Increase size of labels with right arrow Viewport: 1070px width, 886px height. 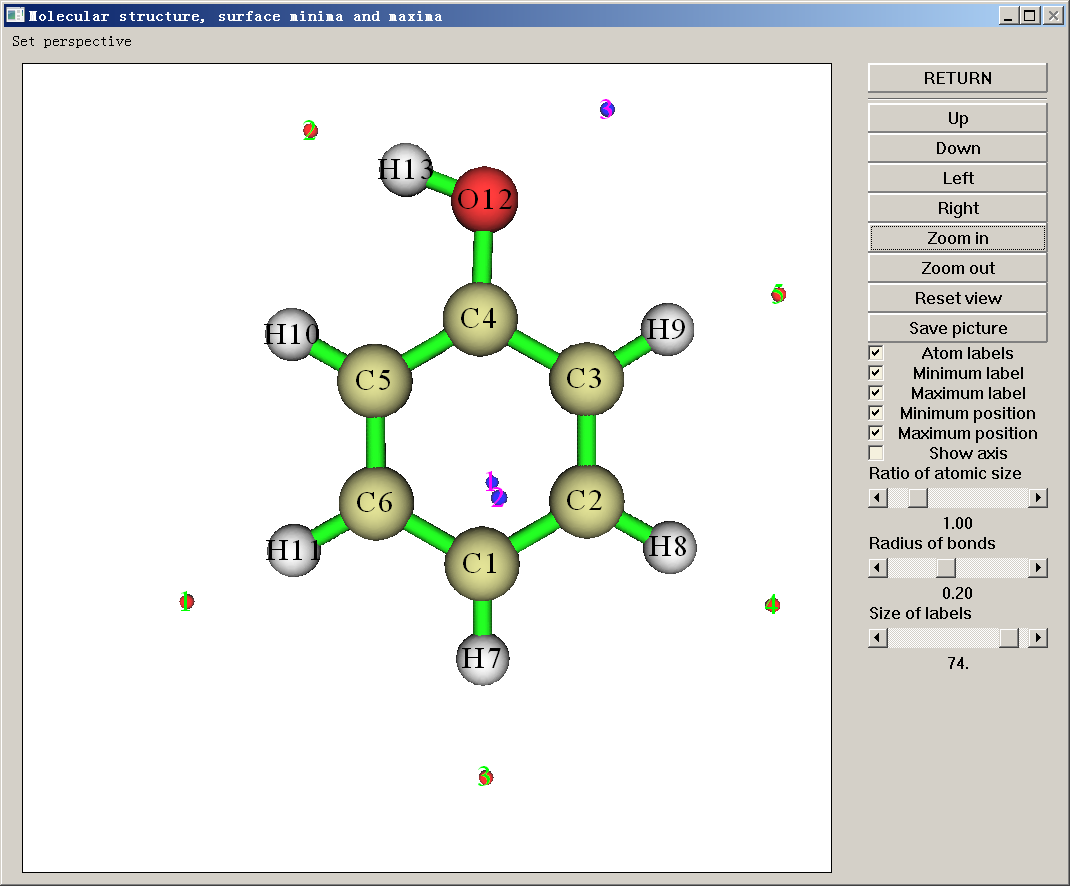pos(1038,638)
